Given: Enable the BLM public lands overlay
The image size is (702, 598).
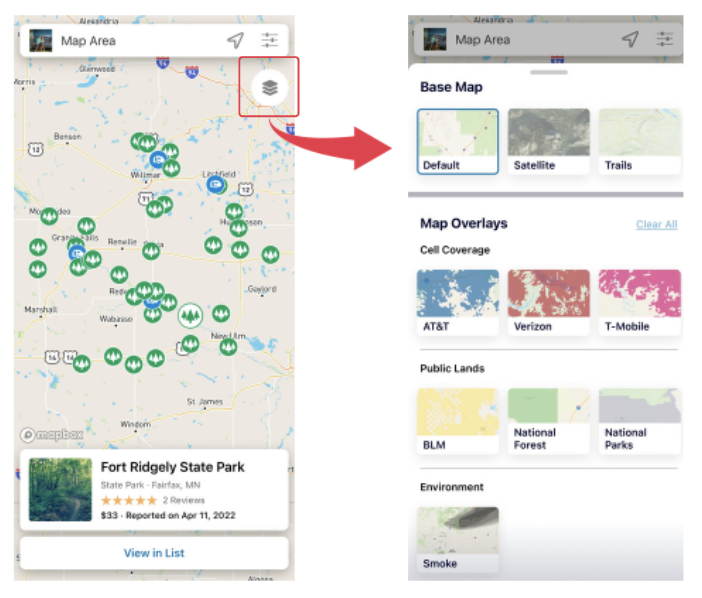Looking at the screenshot, I should (x=458, y=421).
